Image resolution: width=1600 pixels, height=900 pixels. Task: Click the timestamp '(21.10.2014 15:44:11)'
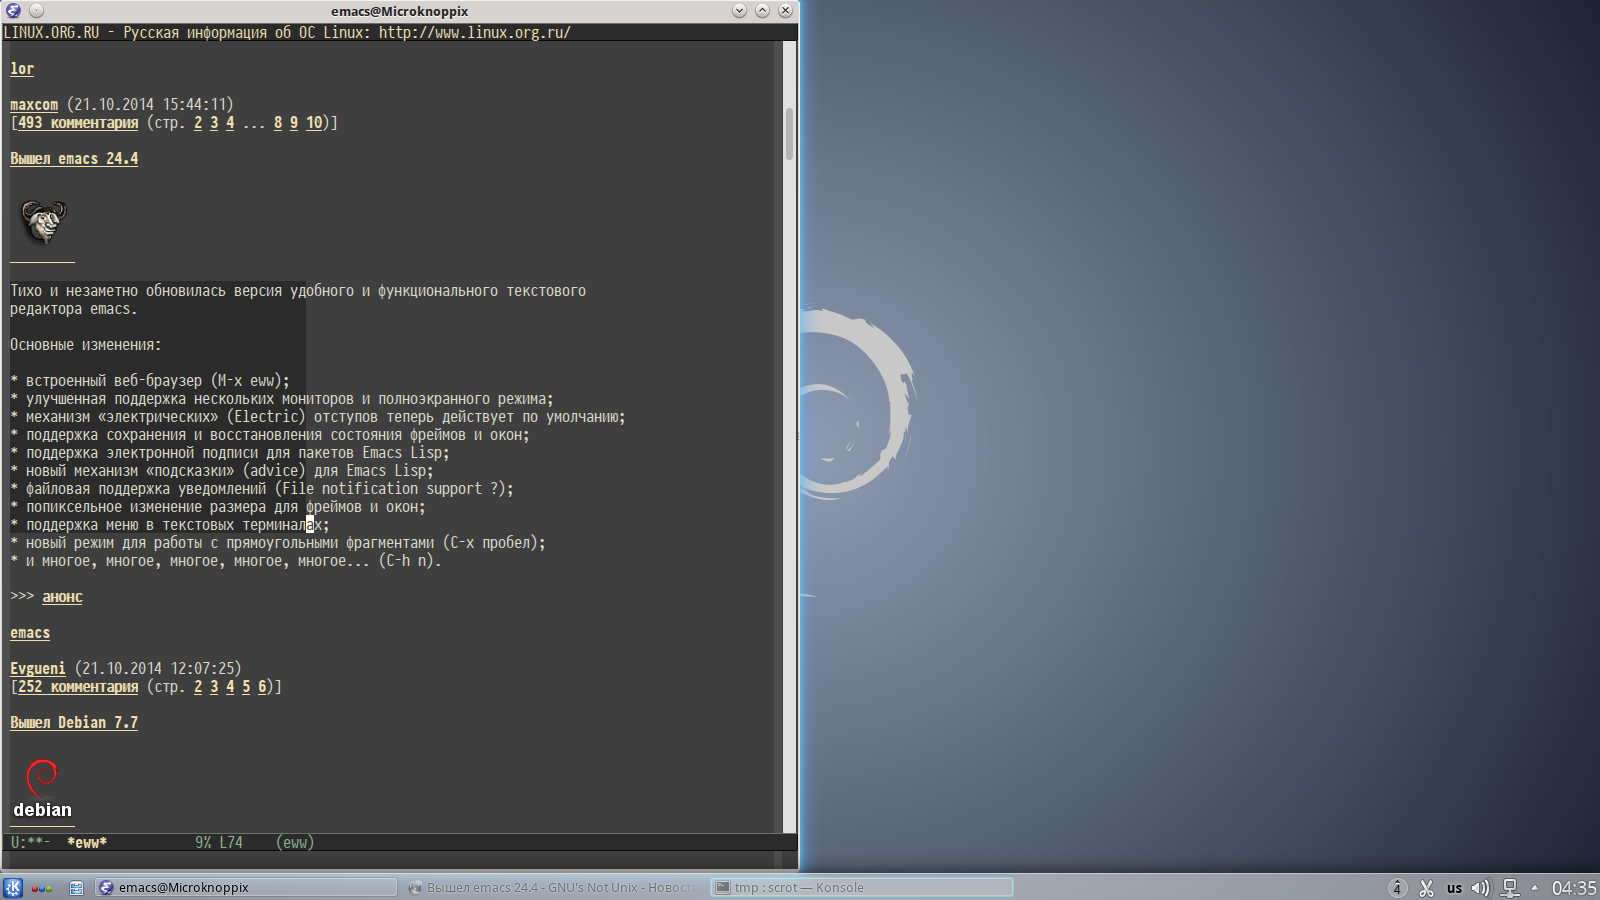(150, 104)
